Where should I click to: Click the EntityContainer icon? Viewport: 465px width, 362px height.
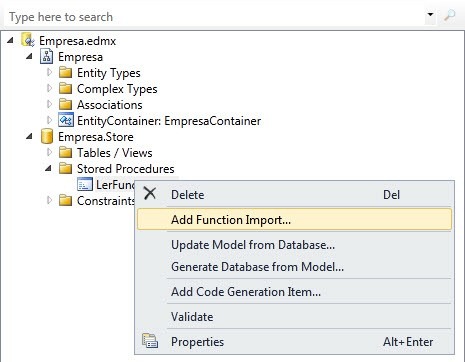[x=66, y=120]
